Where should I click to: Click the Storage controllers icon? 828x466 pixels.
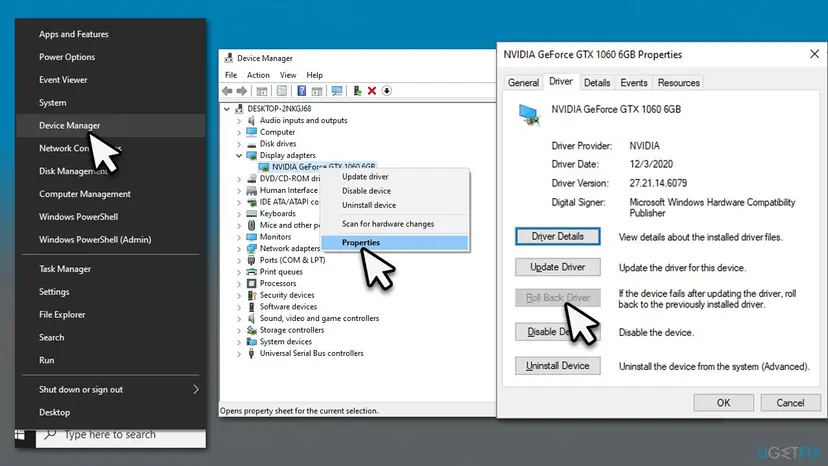click(x=251, y=330)
